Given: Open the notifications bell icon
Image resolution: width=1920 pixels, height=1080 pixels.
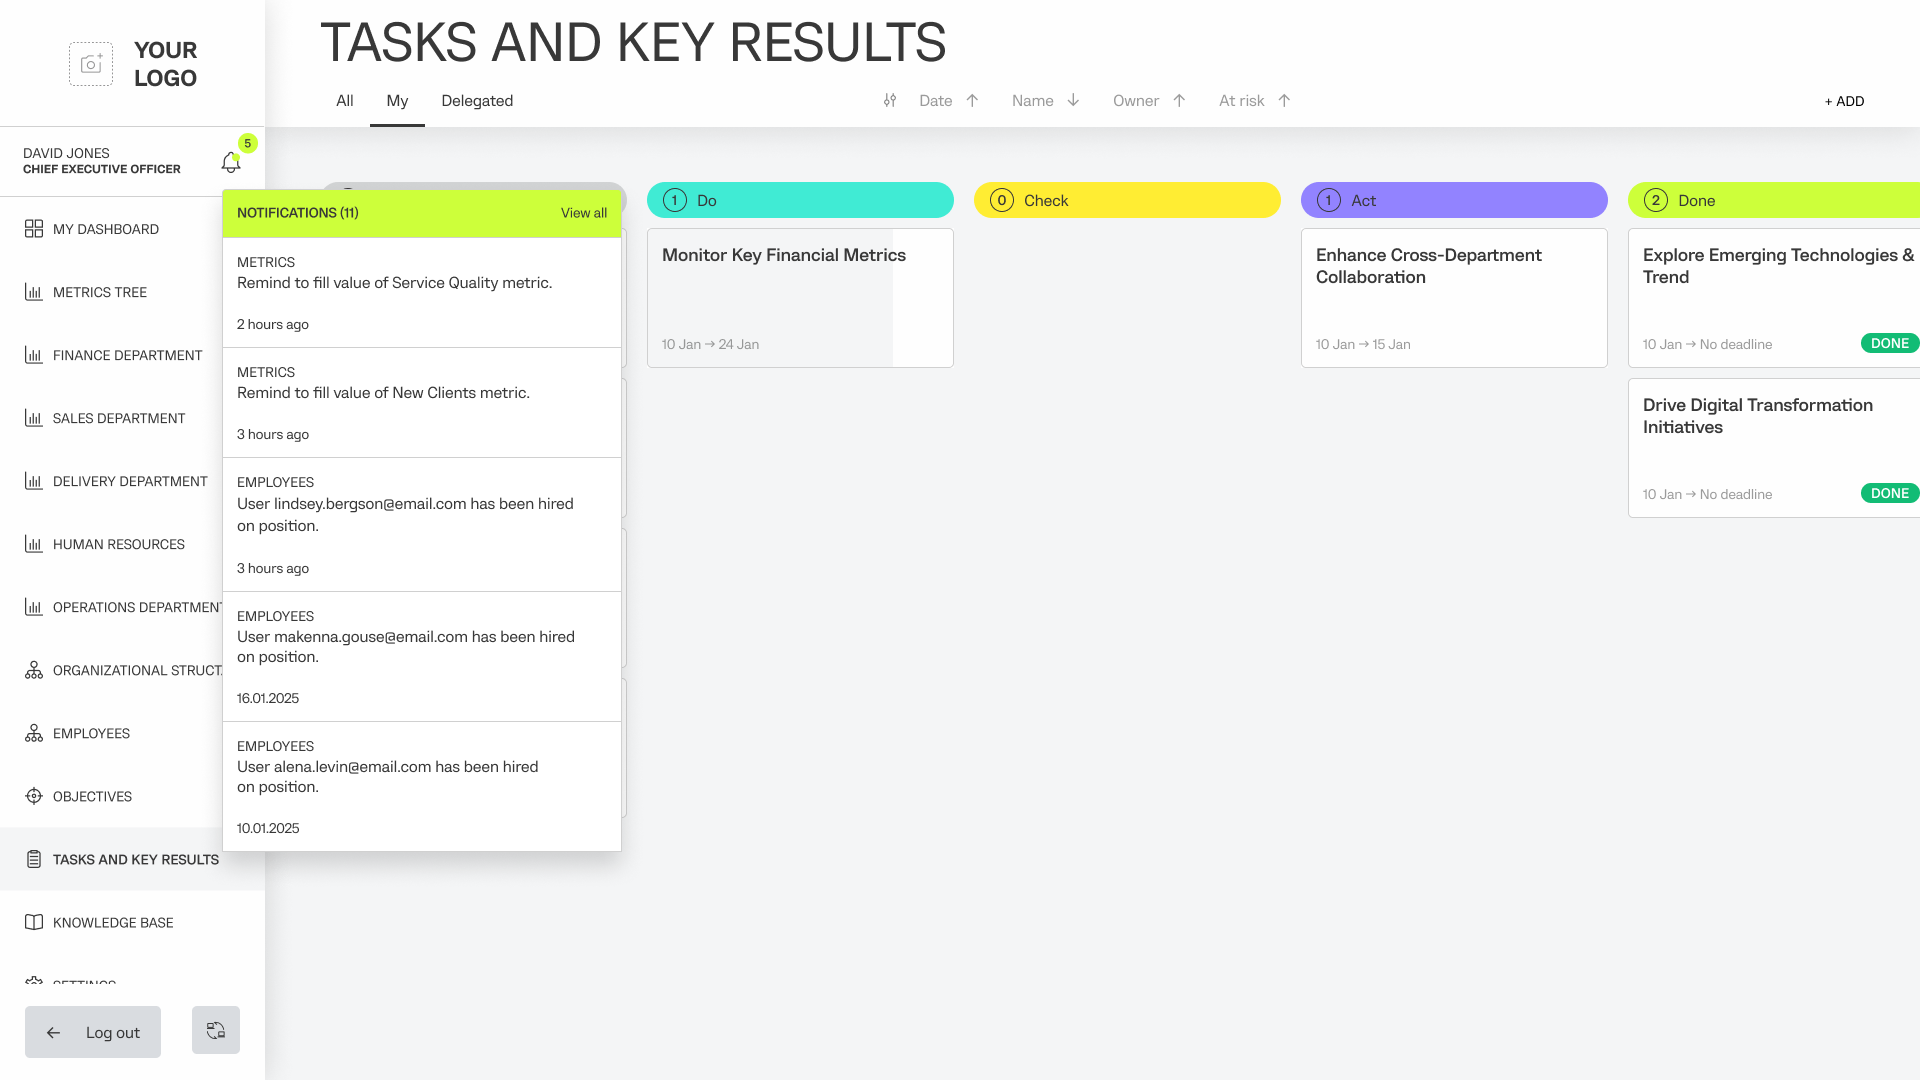Looking at the screenshot, I should pos(231,161).
